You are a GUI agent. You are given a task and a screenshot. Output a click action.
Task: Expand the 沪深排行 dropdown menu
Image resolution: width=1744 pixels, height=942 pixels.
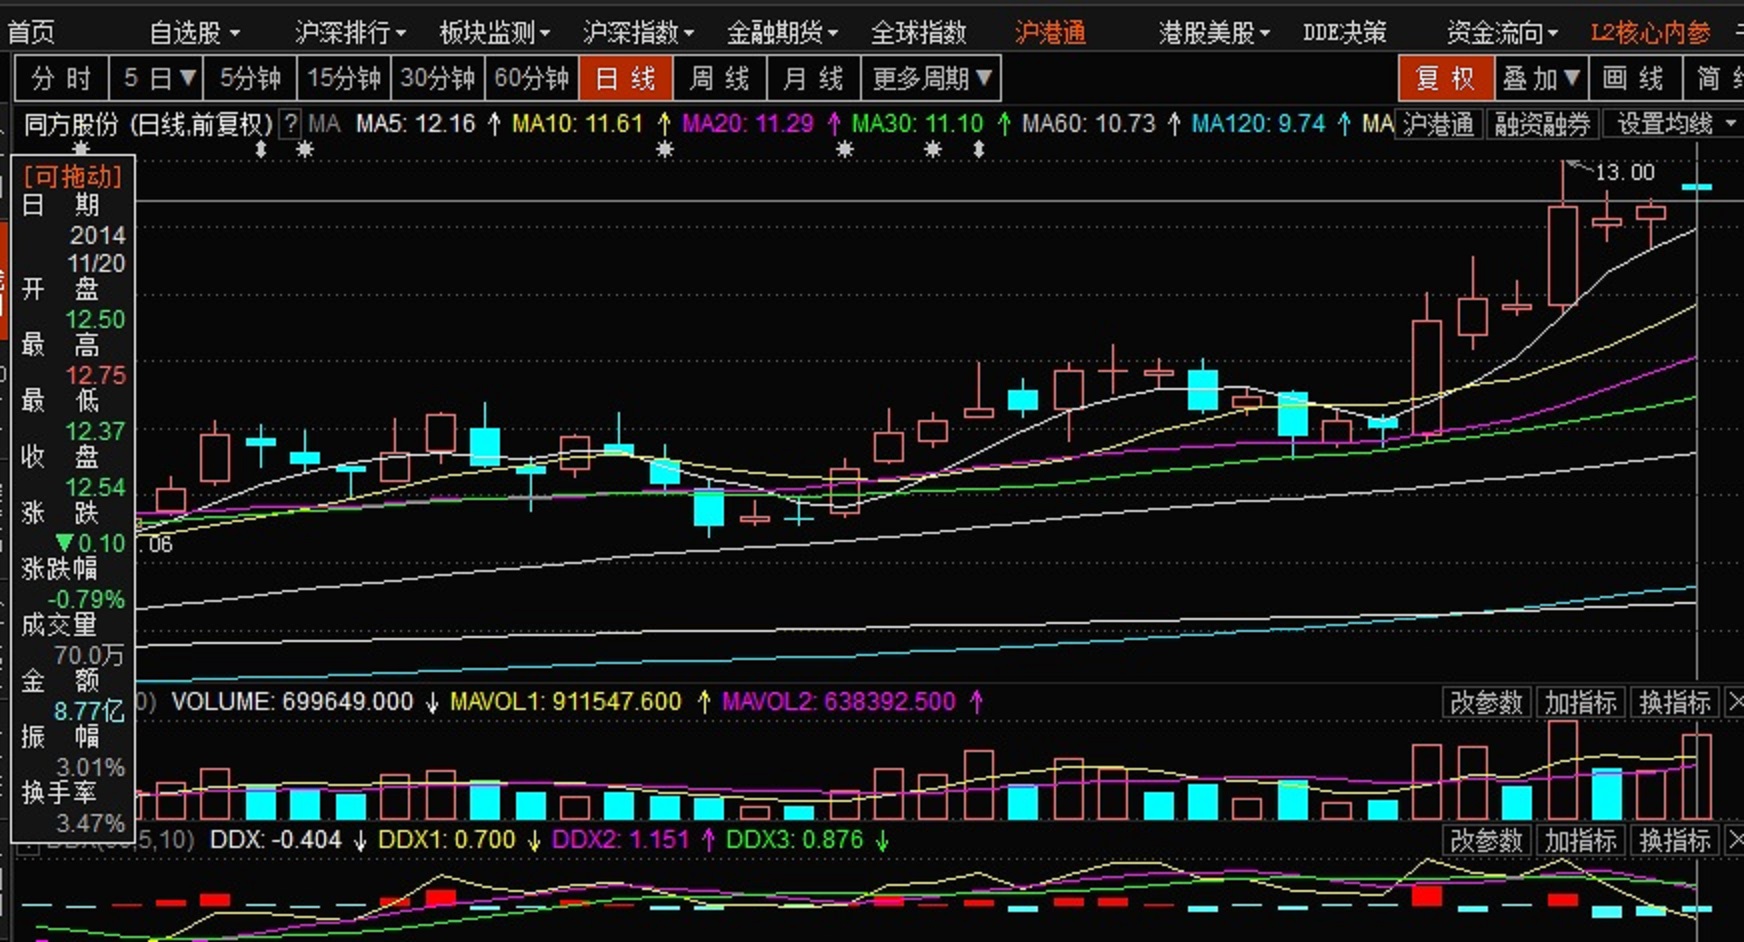[x=350, y=33]
